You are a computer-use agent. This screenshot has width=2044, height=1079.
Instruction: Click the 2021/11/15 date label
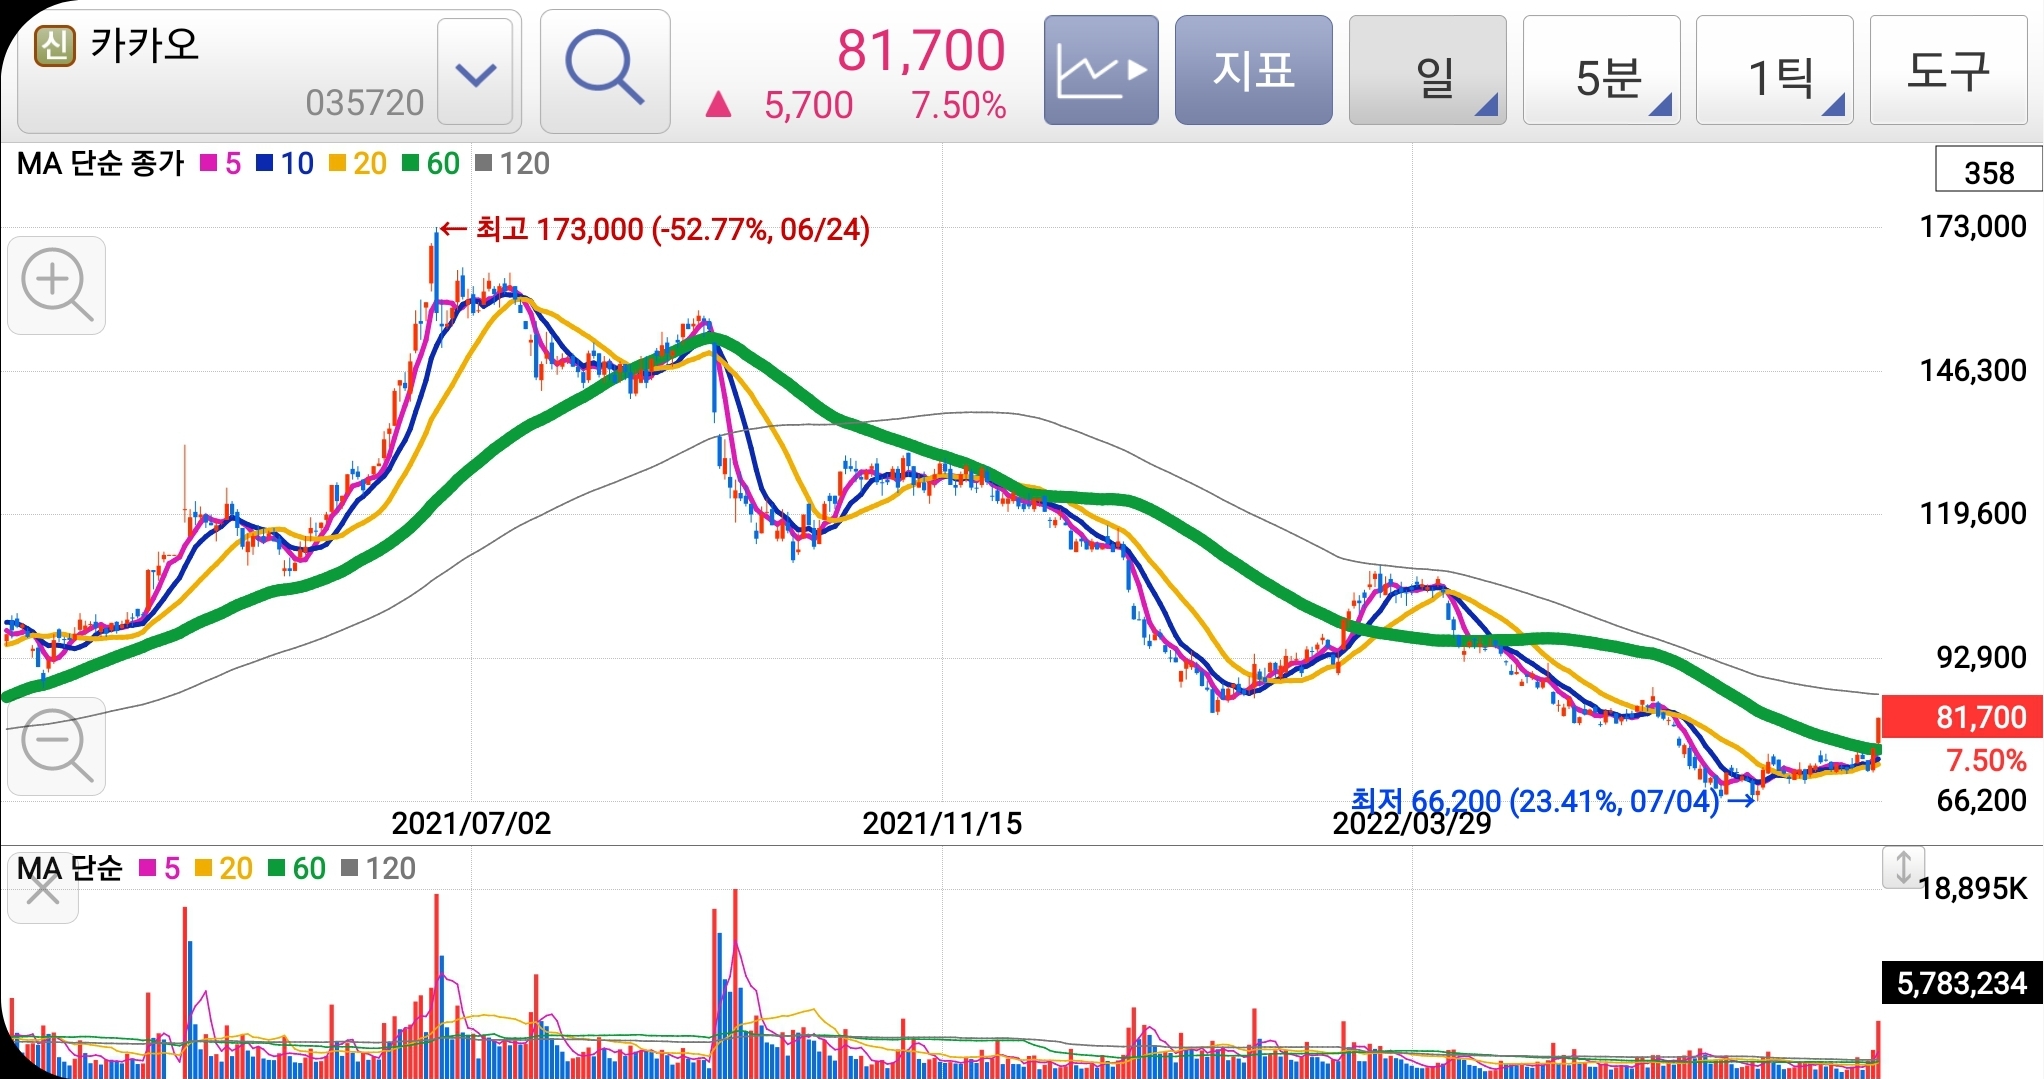tap(942, 823)
